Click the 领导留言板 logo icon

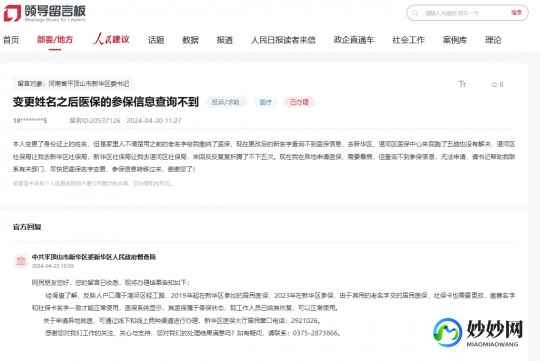[x=12, y=13]
